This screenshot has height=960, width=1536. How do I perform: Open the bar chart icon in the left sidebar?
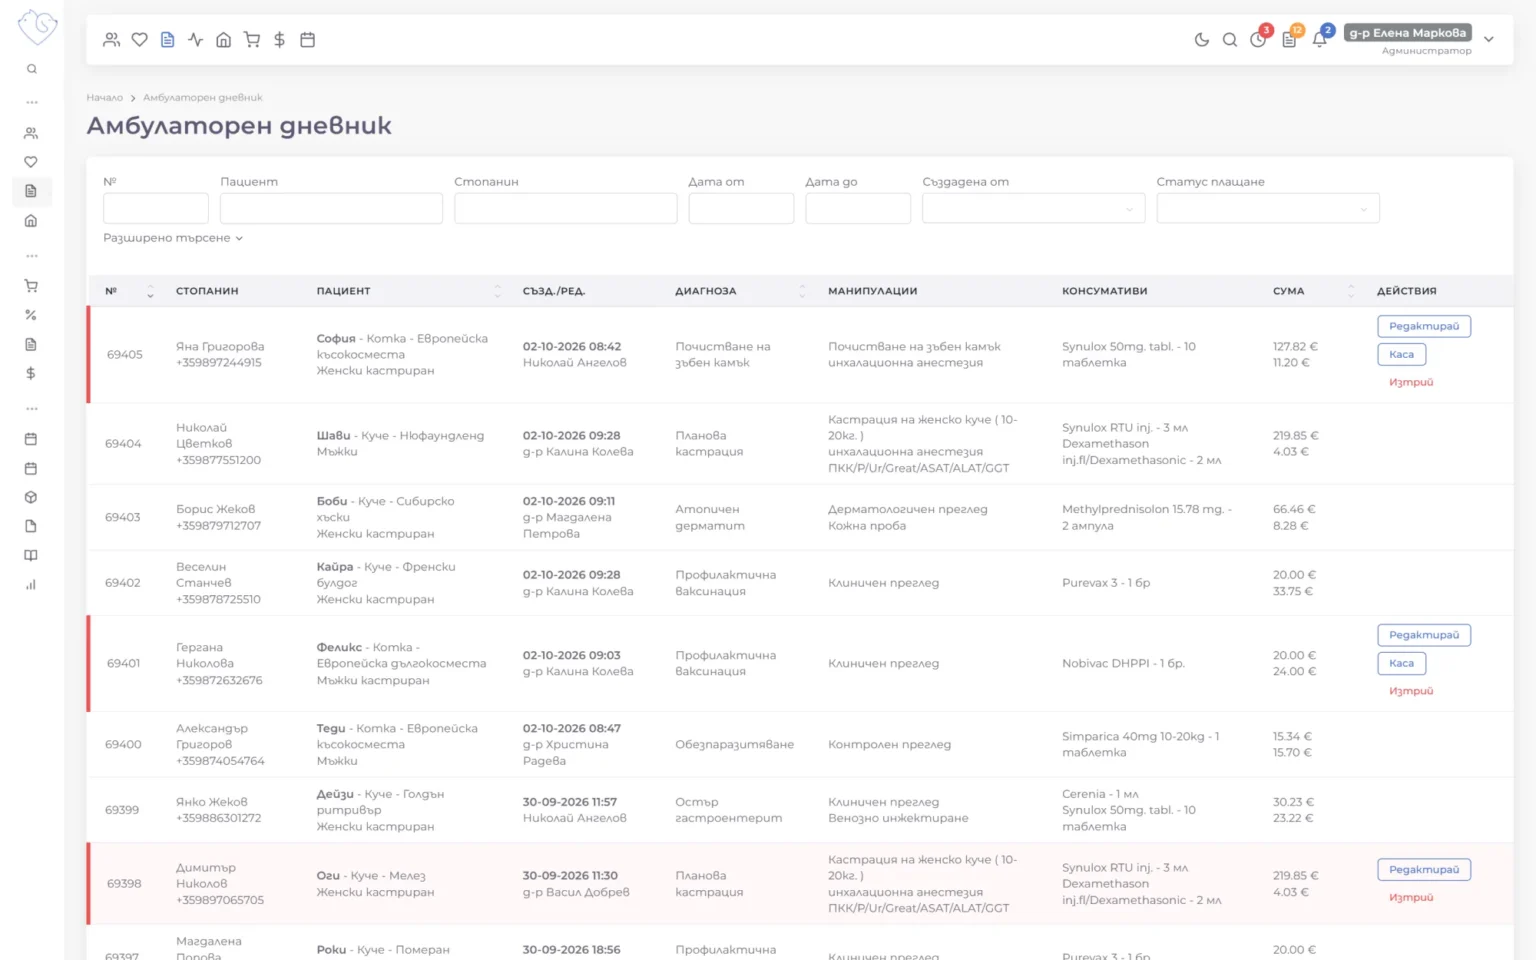(x=31, y=585)
